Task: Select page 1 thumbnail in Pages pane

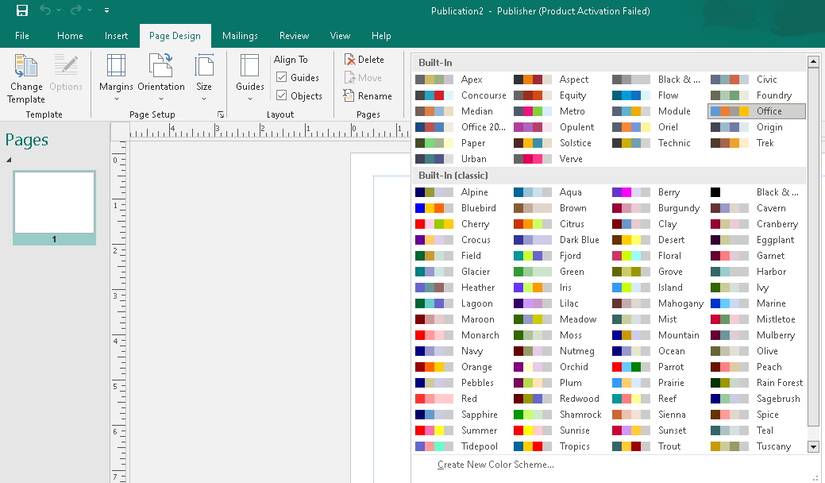Action: (x=54, y=207)
